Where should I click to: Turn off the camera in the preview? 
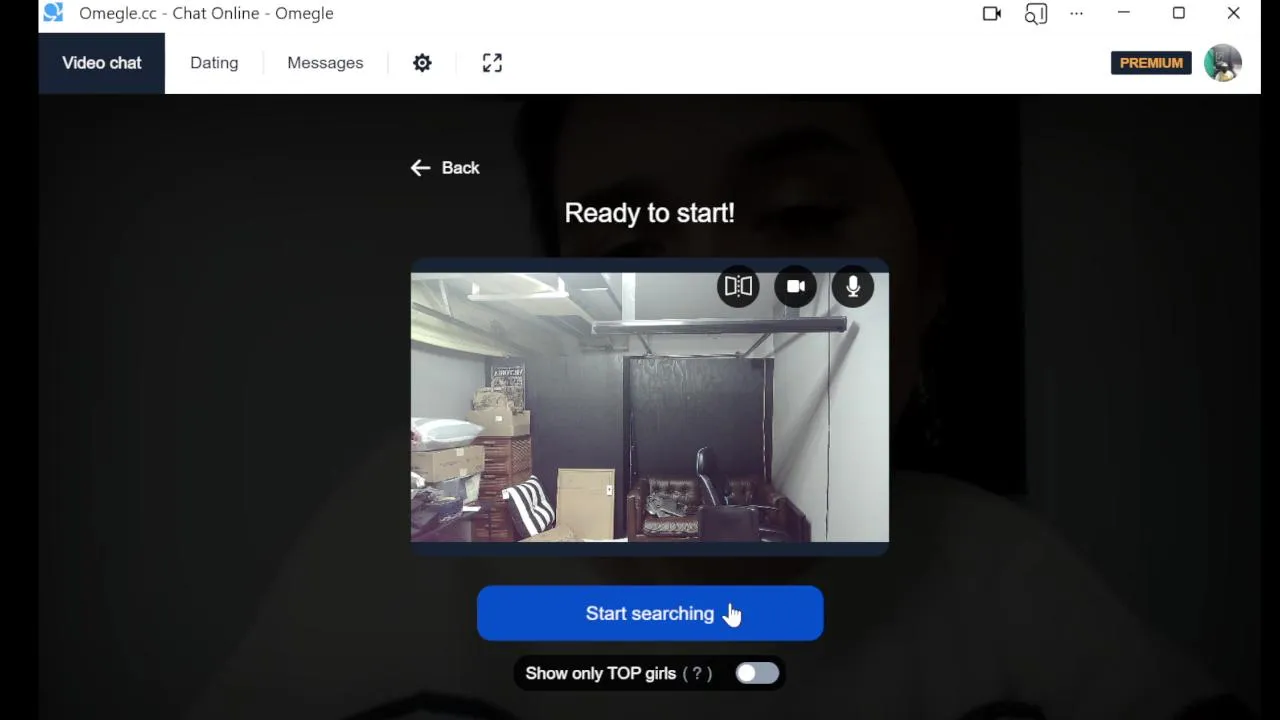pyautogui.click(x=796, y=287)
